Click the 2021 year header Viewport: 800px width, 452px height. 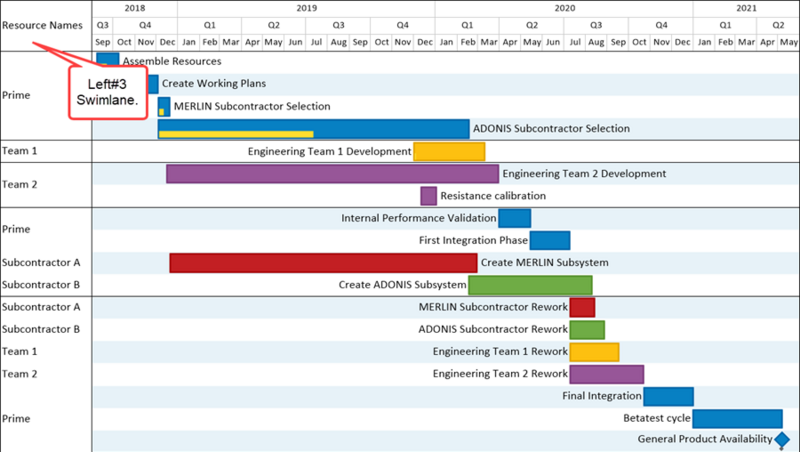(x=746, y=8)
